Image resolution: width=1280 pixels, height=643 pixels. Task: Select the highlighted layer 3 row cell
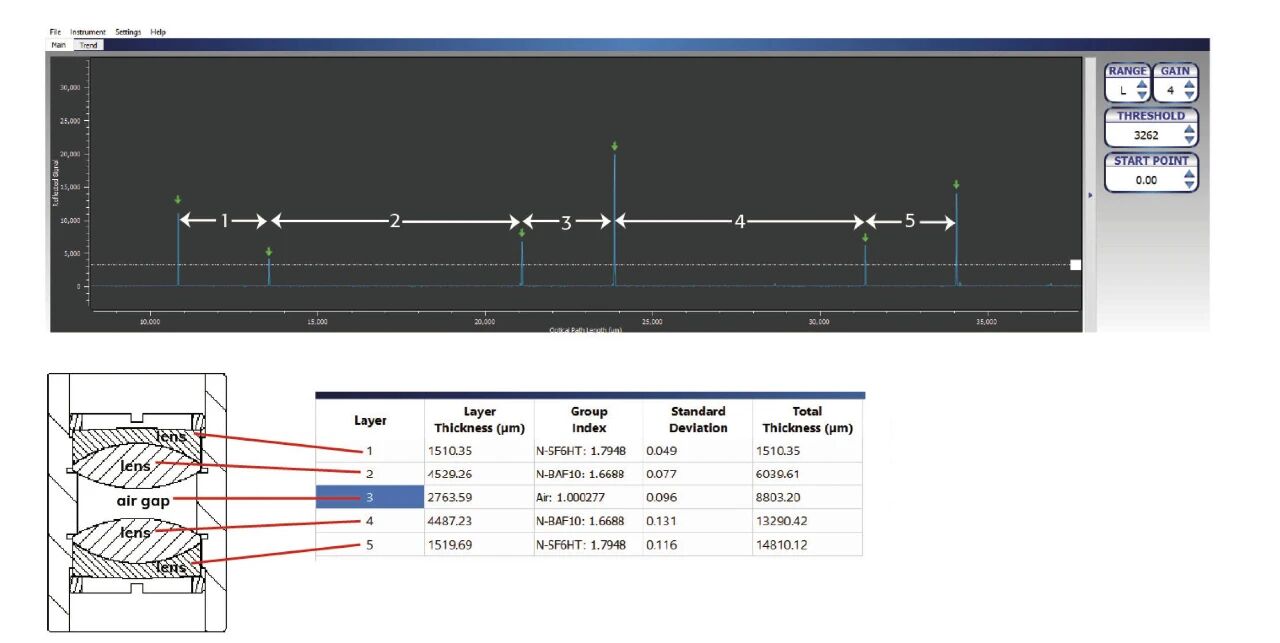(x=370, y=497)
